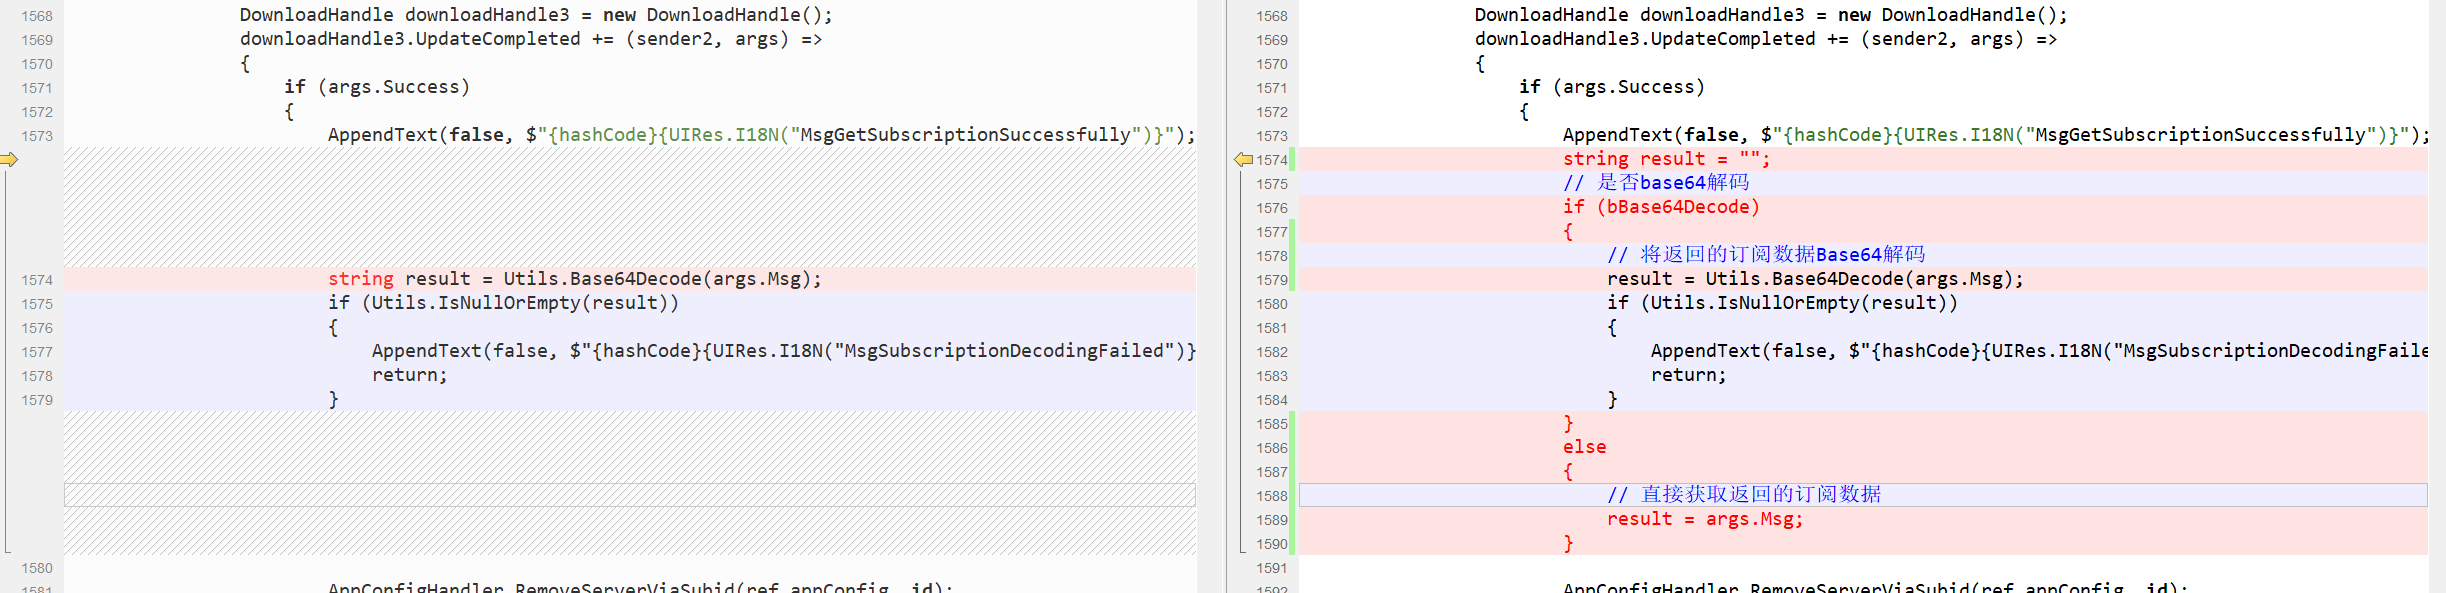Click the 'return;' statement in the left pane
Viewport: 2446px width, 593px height.
coord(409,375)
